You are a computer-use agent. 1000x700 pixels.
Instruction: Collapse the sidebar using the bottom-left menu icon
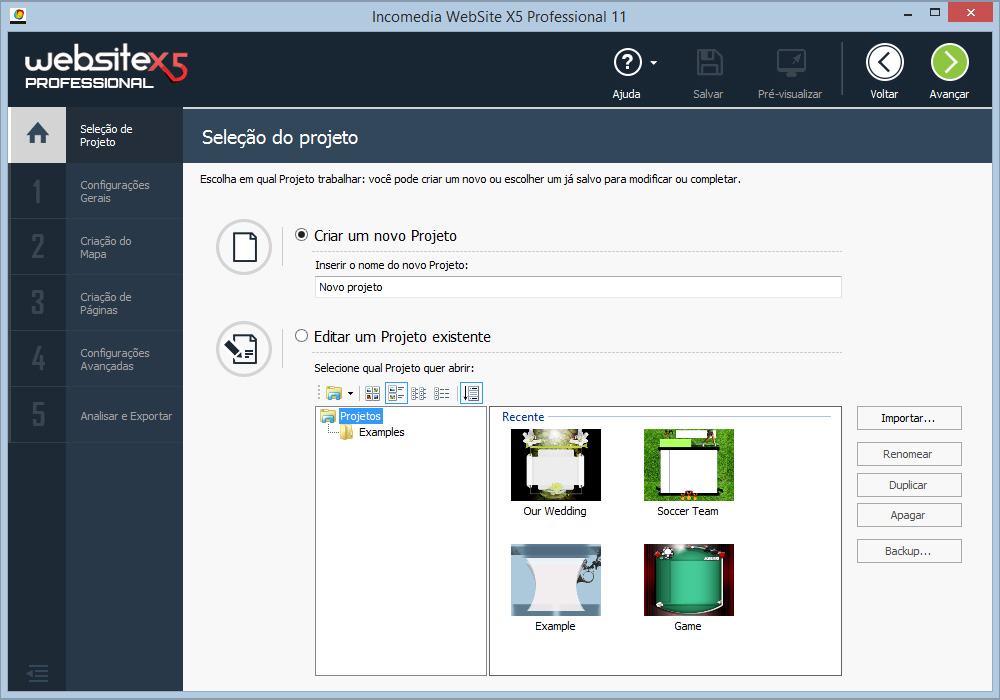38,673
